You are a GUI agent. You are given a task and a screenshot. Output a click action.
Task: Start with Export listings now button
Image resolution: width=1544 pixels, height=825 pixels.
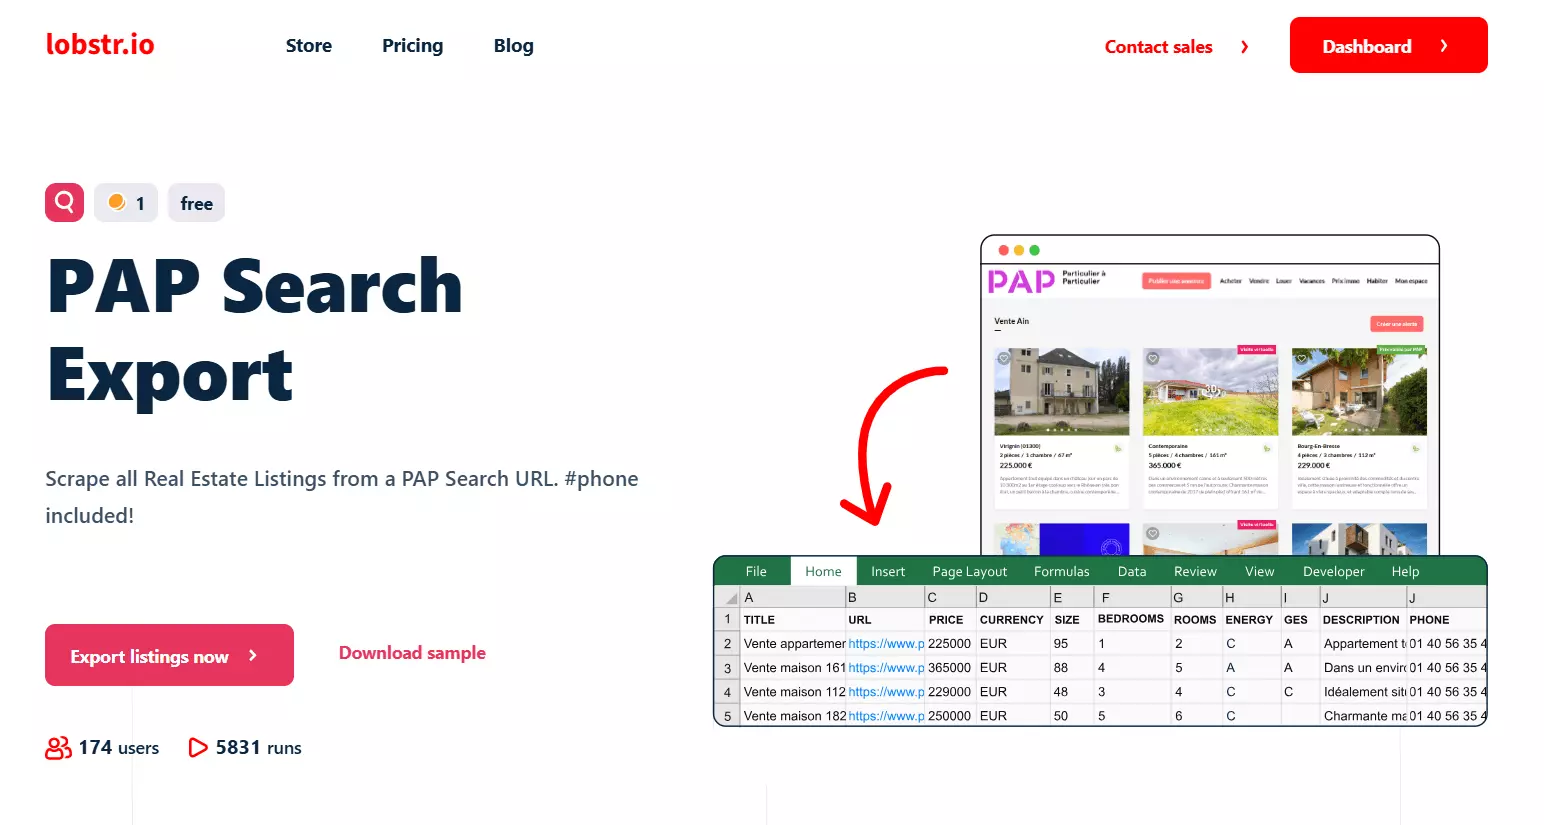click(x=169, y=655)
